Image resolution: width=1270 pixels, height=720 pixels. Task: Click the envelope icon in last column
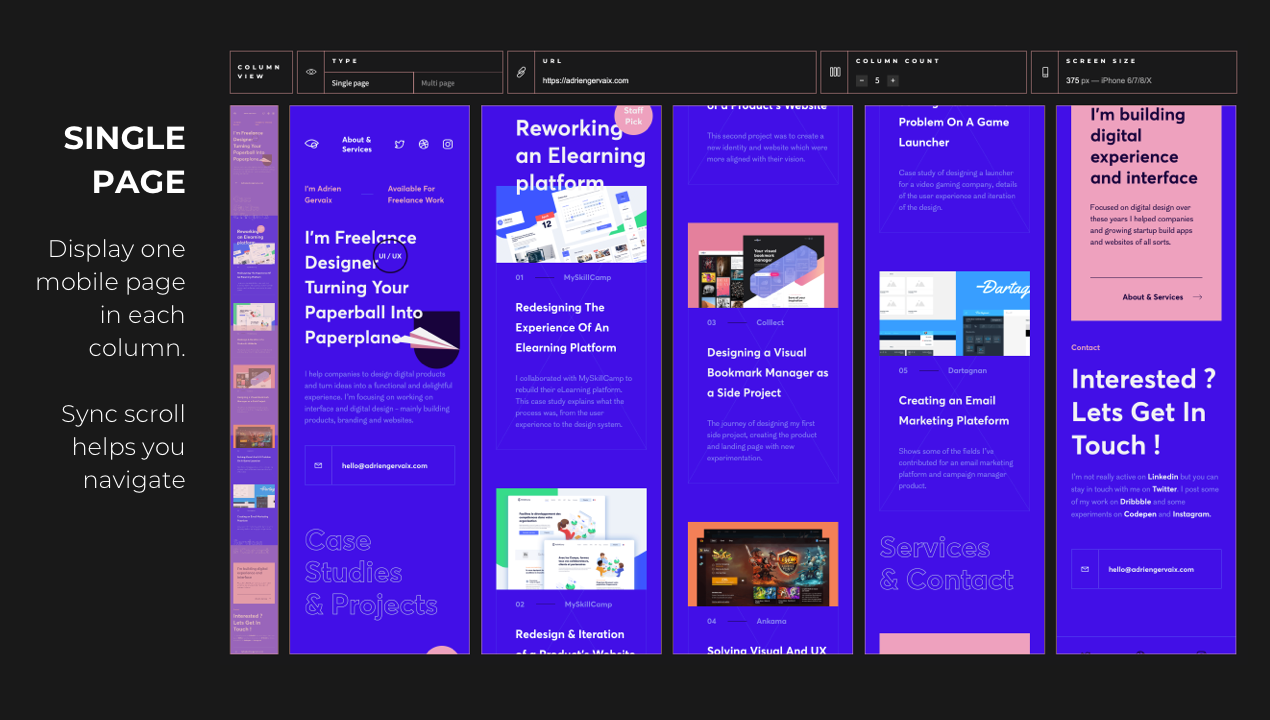(1085, 569)
